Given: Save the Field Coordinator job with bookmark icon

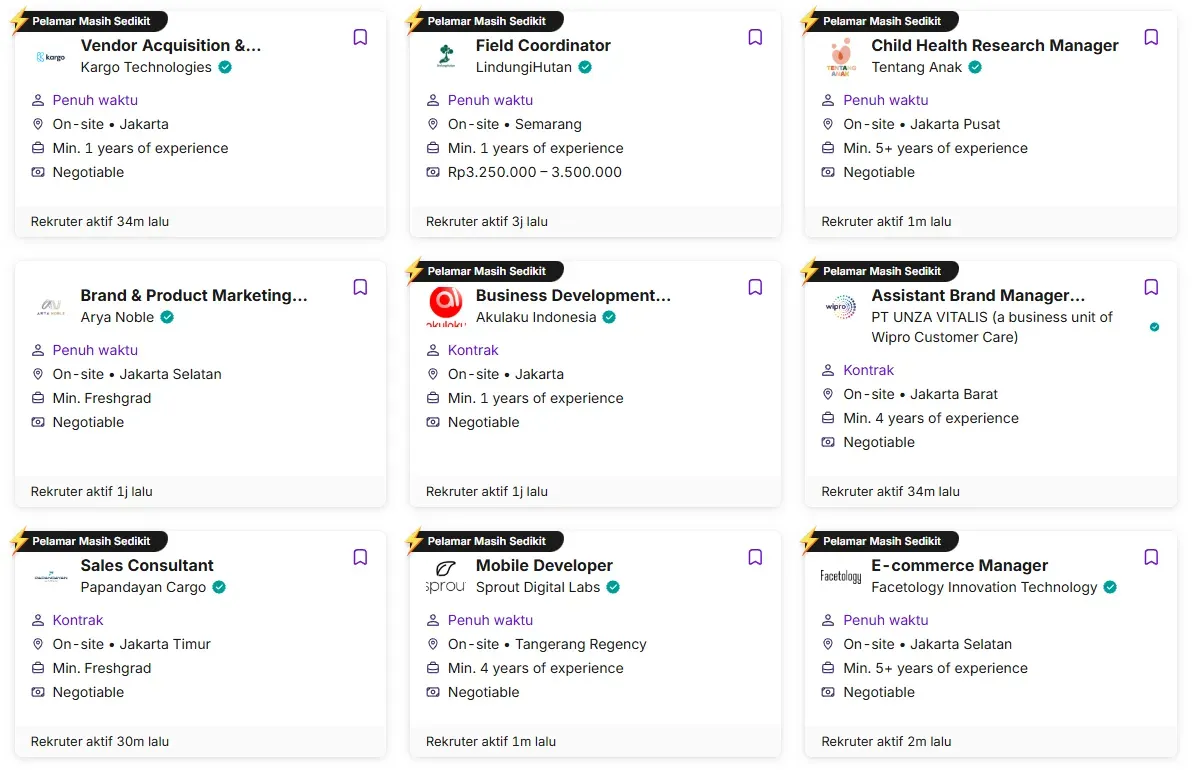Looking at the screenshot, I should (x=755, y=37).
